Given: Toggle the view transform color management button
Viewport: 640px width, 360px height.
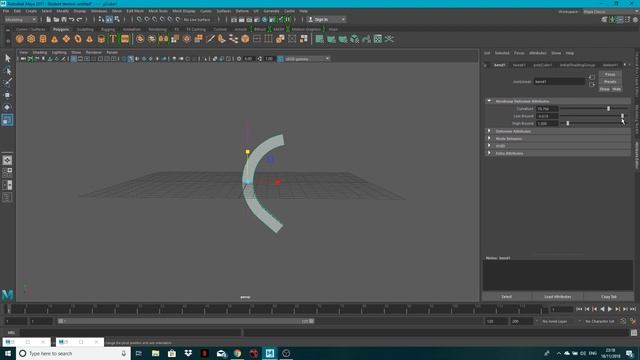Looking at the screenshot, I should [x=280, y=59].
